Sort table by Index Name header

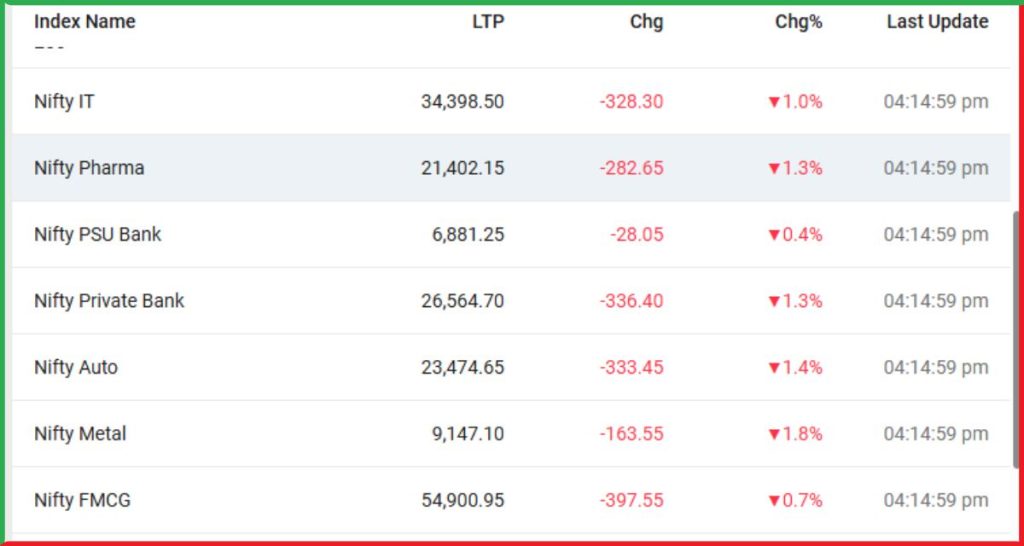pyautogui.click(x=85, y=22)
